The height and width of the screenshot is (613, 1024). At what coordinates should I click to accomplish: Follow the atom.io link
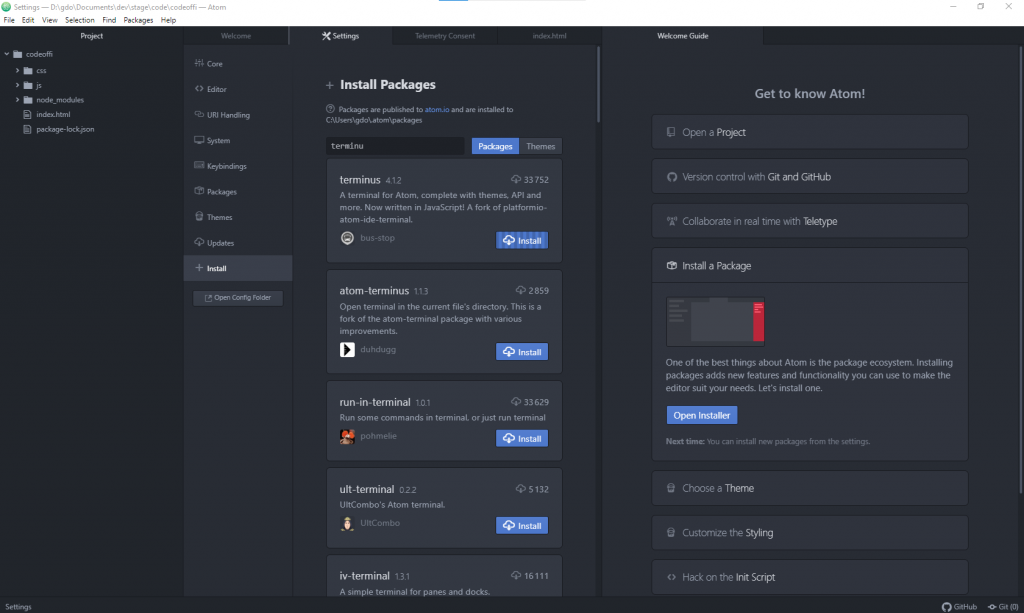pyautogui.click(x=437, y=110)
